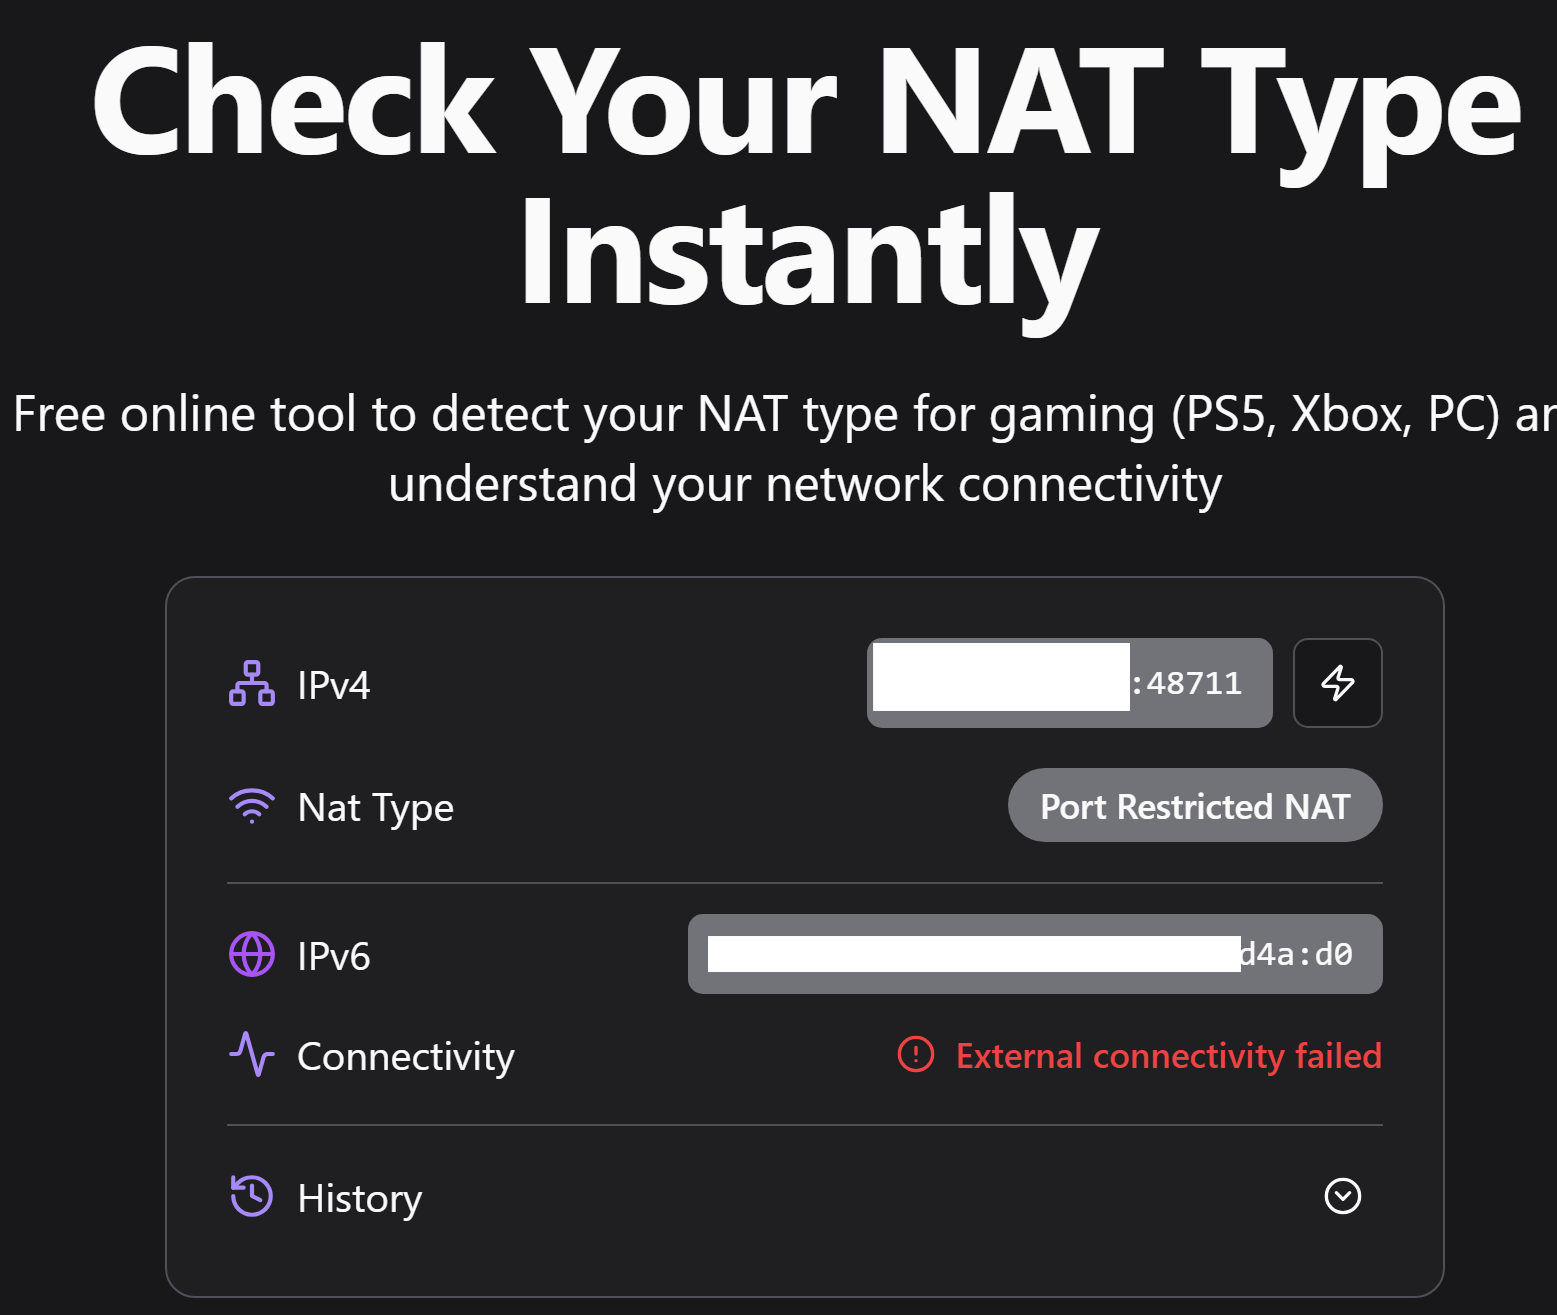Click the External connectivity failed message
This screenshot has width=1557, height=1315.
pyautogui.click(x=1169, y=1055)
